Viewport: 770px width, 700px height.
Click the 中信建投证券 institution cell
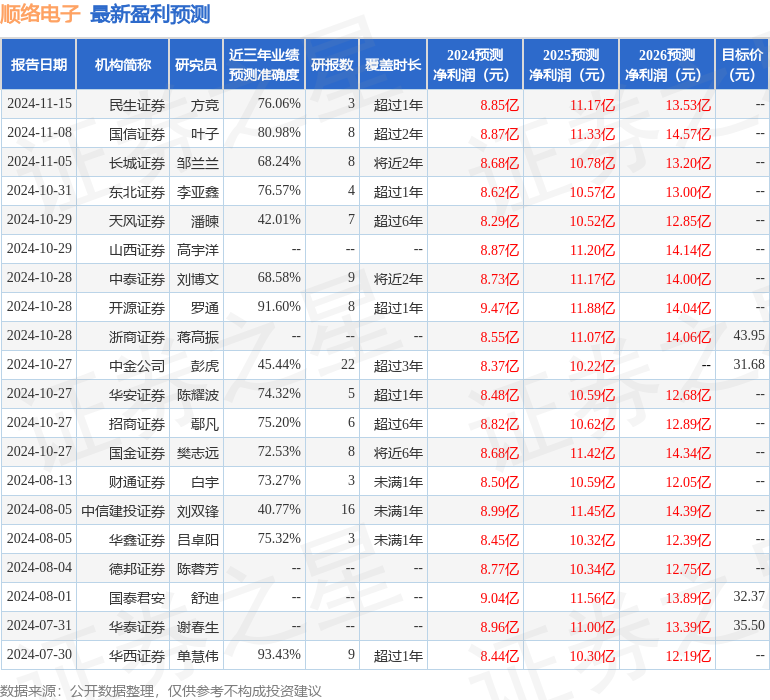coord(123,511)
